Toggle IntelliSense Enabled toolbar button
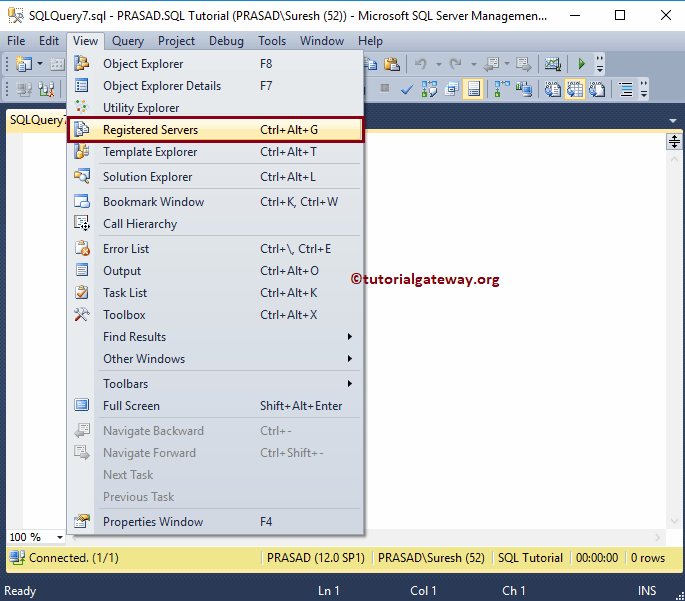This screenshot has height=601, width=685. pos(473,89)
